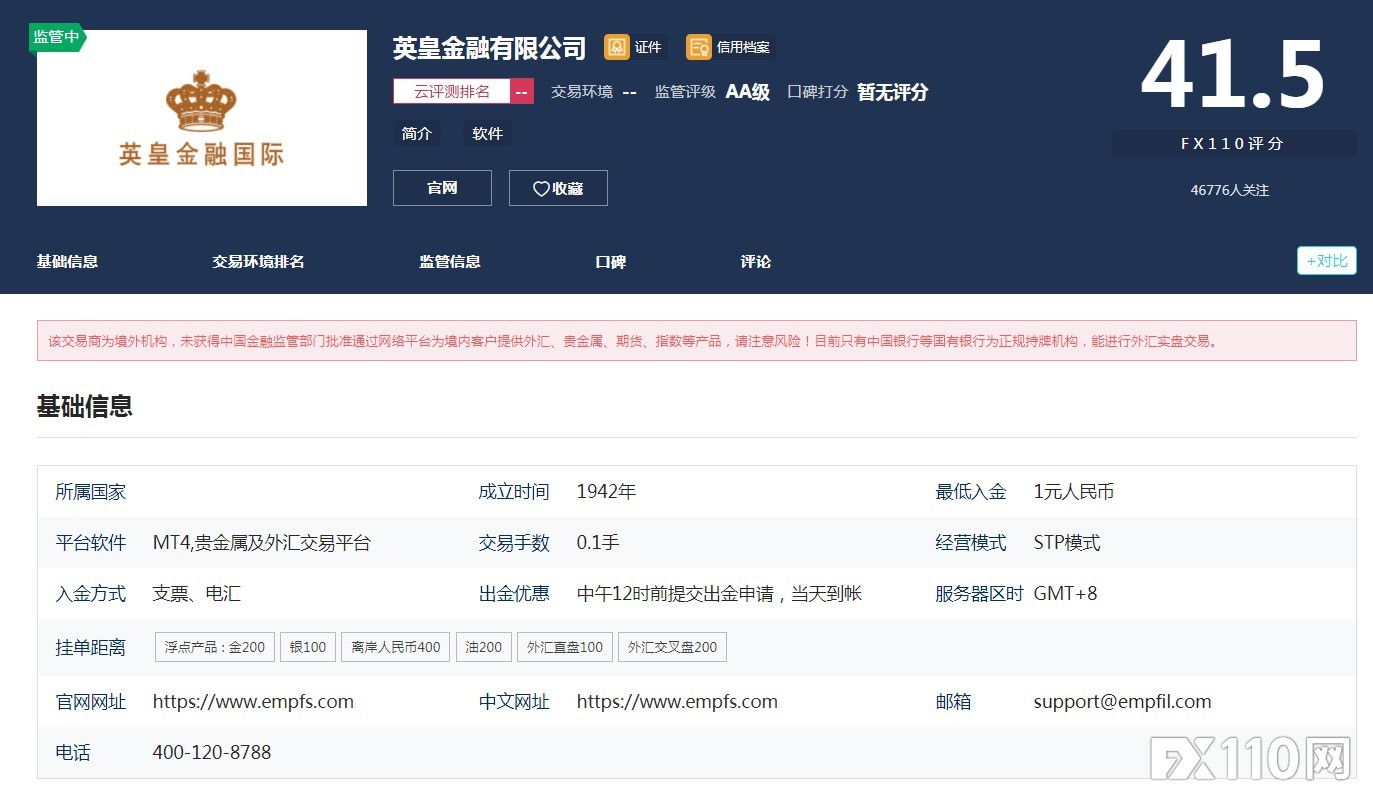The height and width of the screenshot is (795, 1373).
Task: Click the 证件 certificate icon
Action: [617, 47]
